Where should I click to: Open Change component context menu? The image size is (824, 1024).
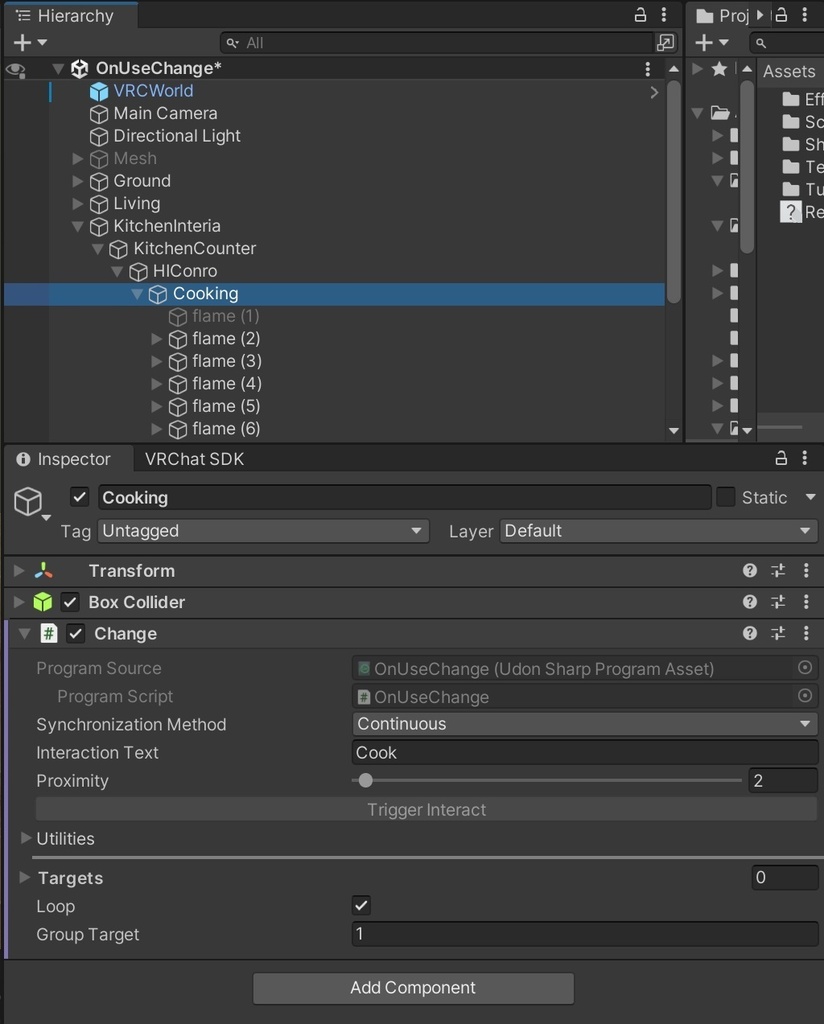[806, 633]
